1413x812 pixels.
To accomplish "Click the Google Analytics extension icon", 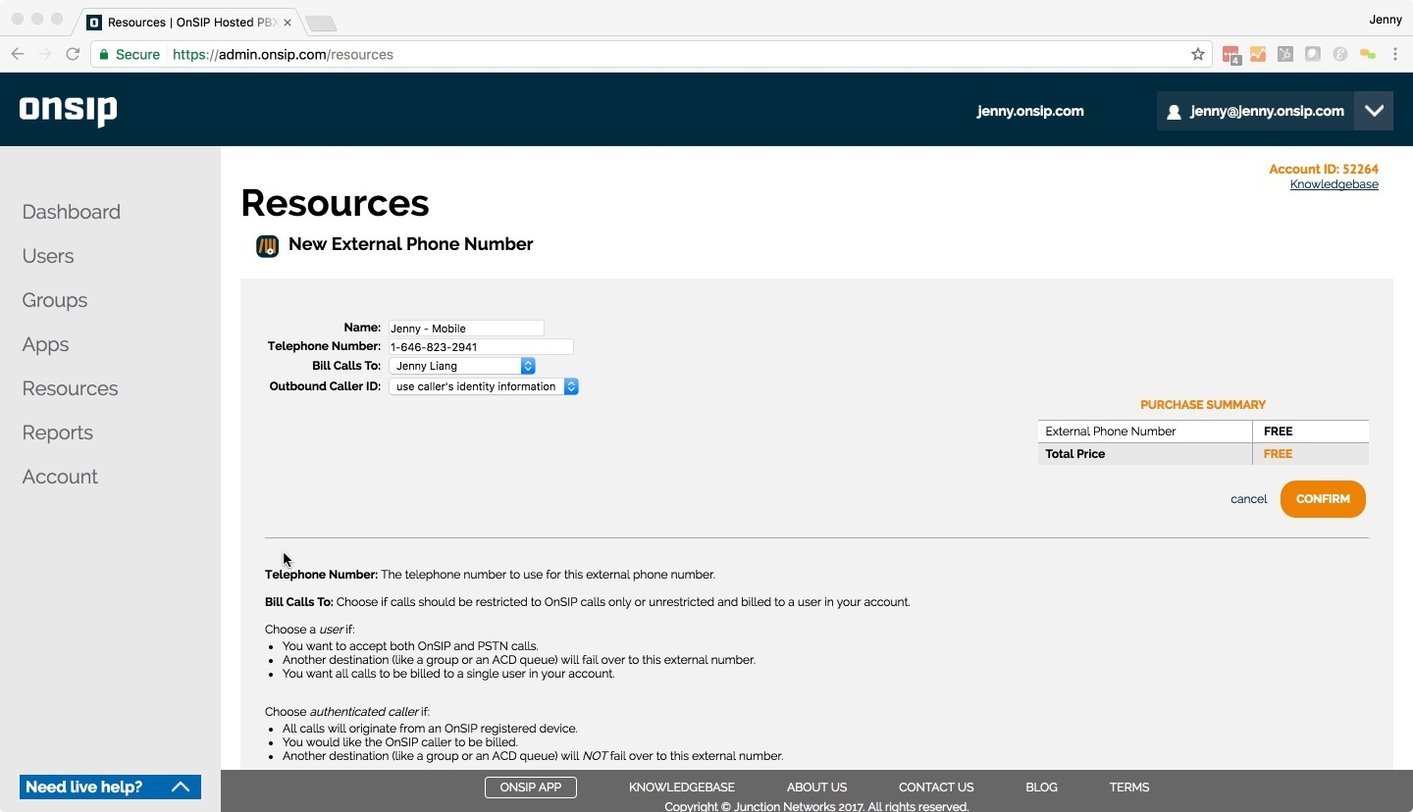I will (x=1257, y=54).
